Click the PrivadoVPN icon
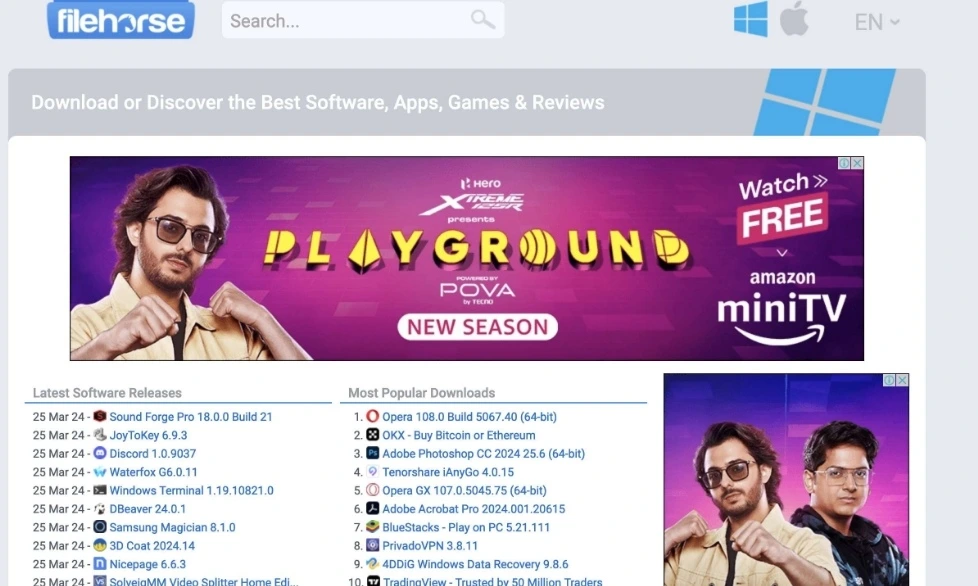 372,545
